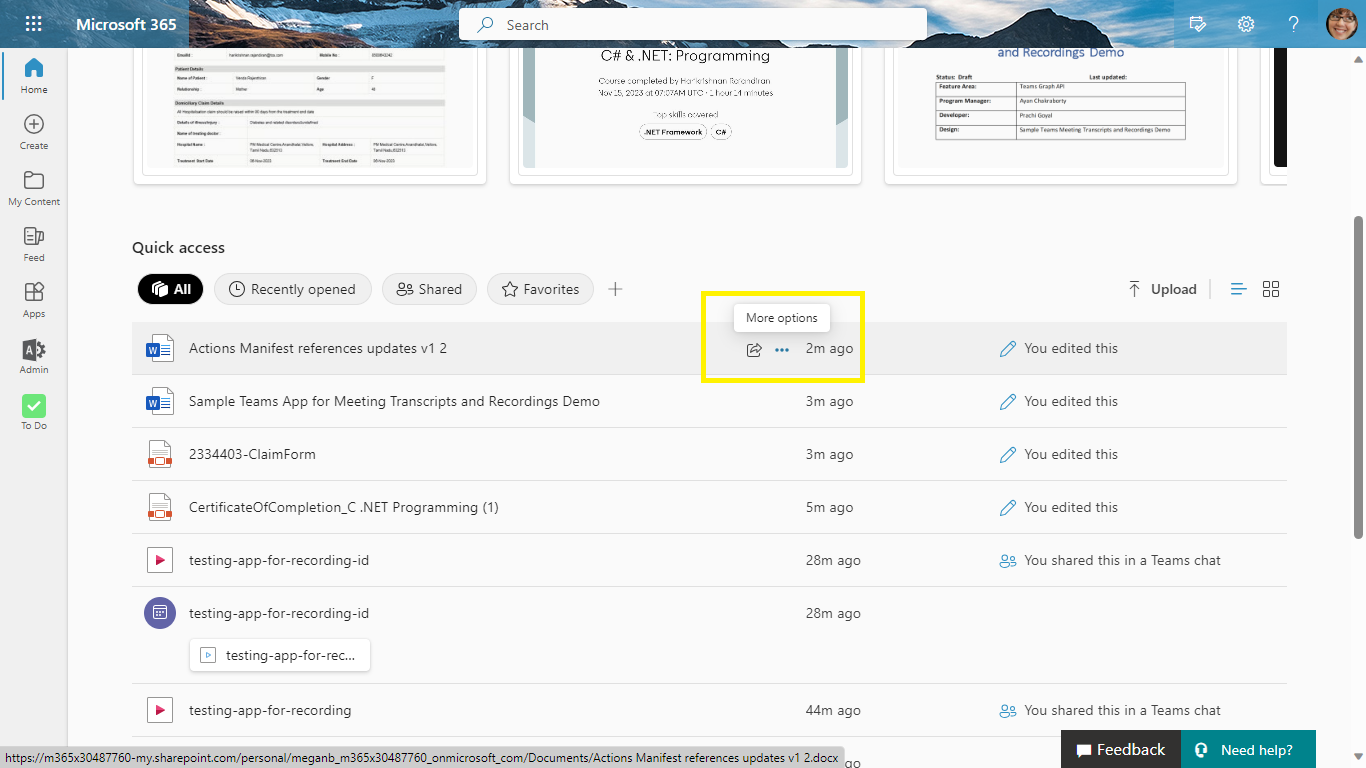This screenshot has height=768, width=1366.
Task: Click 'You edited this' for 2334403-ClaimForm
Action: [x=1071, y=454]
